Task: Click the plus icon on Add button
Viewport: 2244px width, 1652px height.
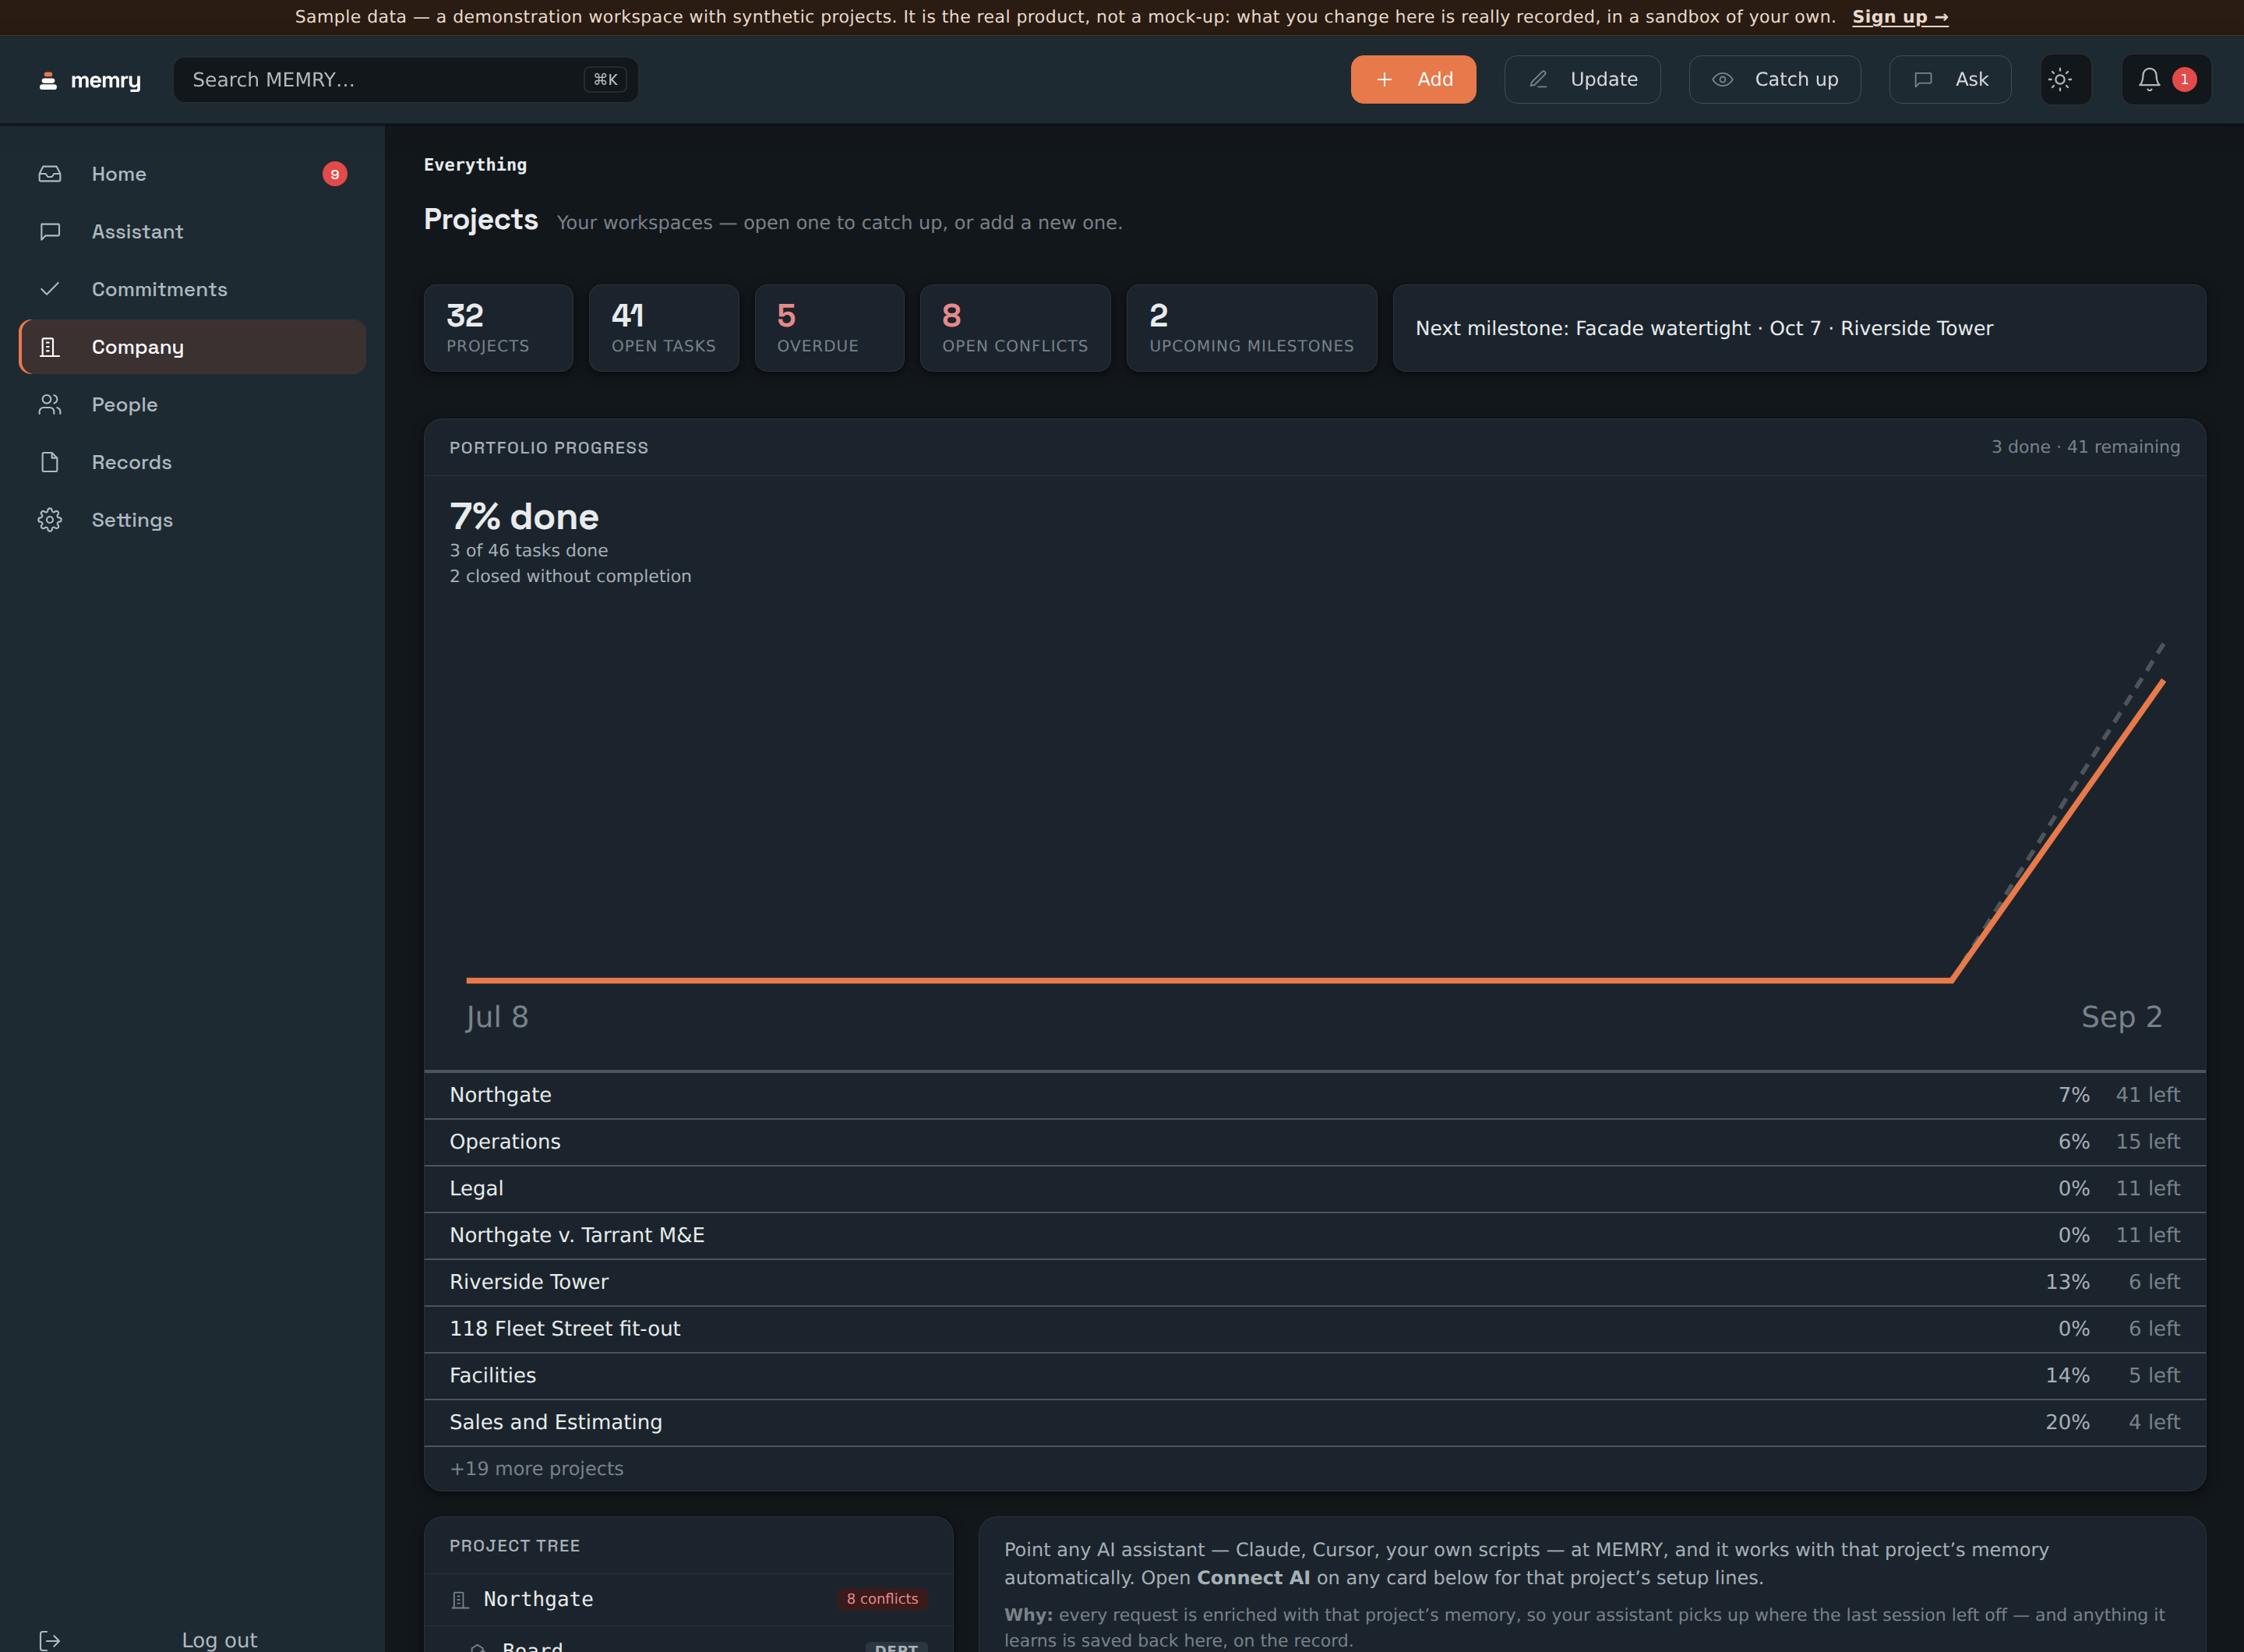Action: [x=1384, y=79]
